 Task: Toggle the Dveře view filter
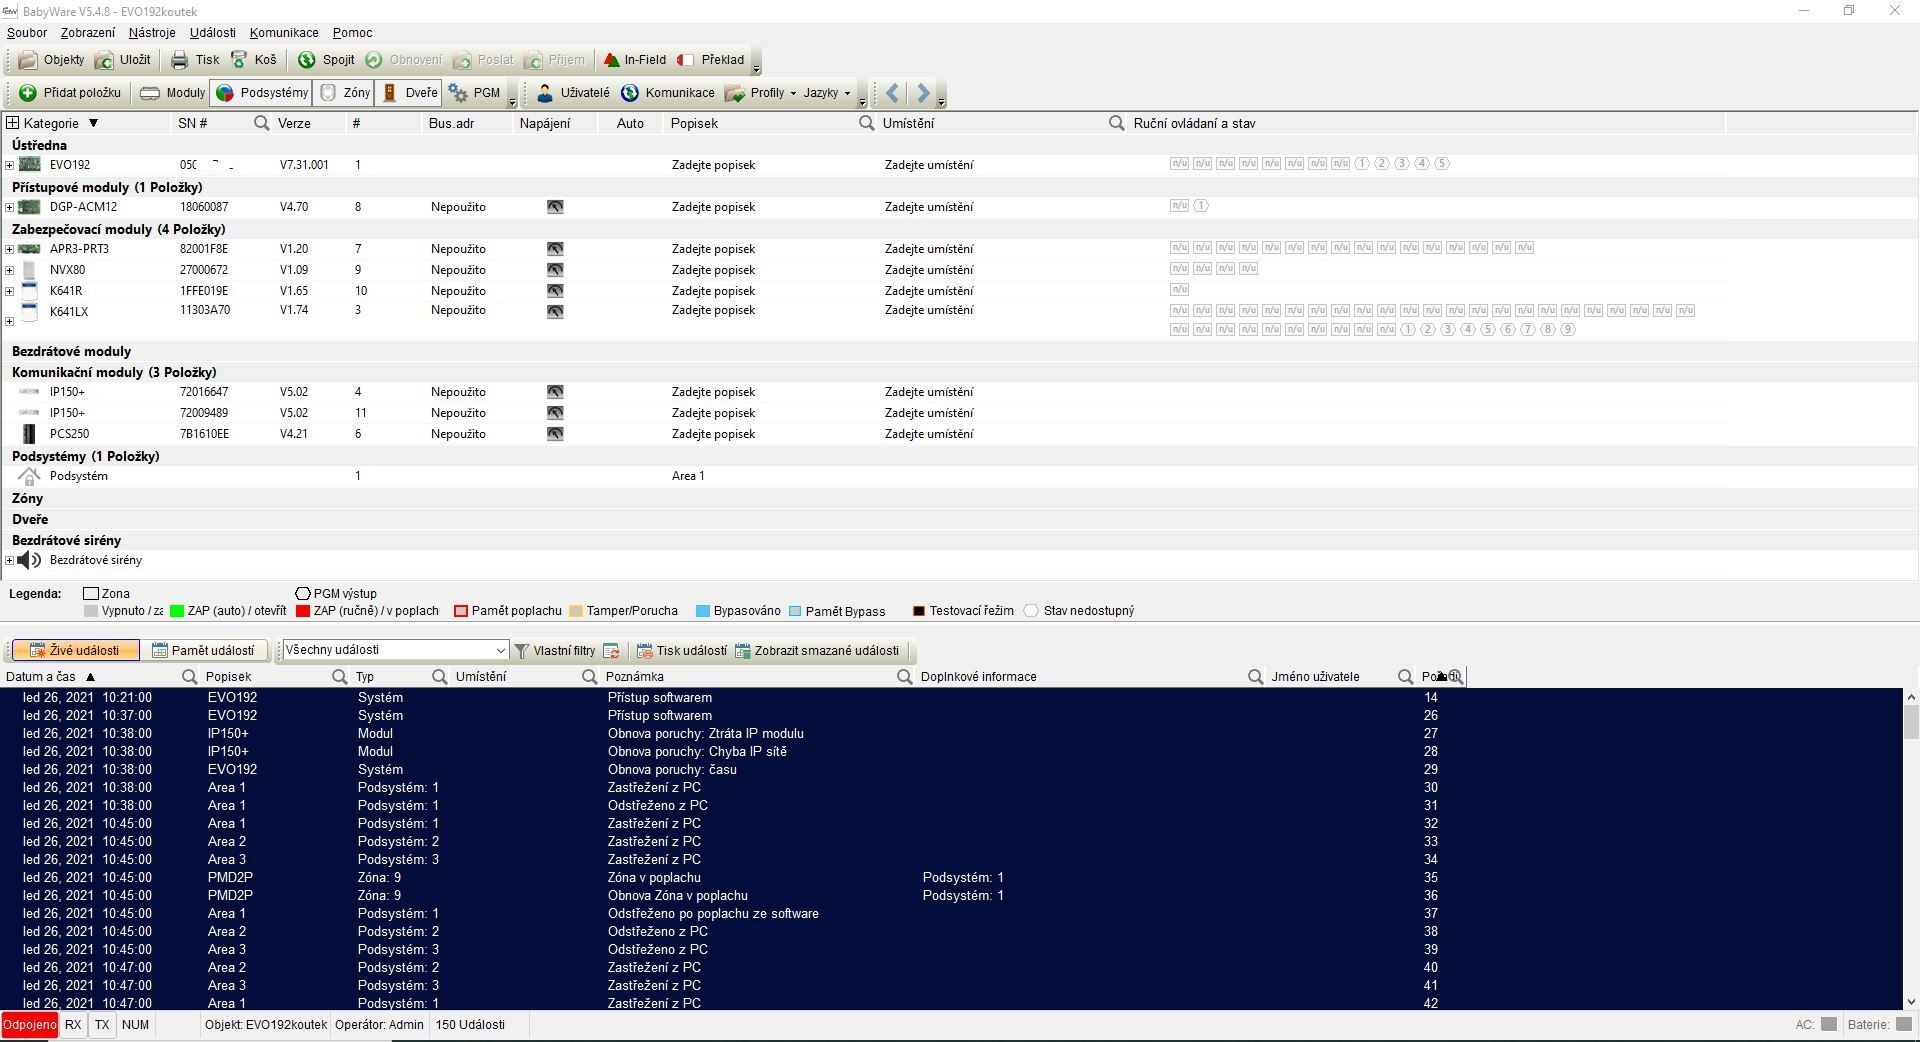pyautogui.click(x=409, y=93)
